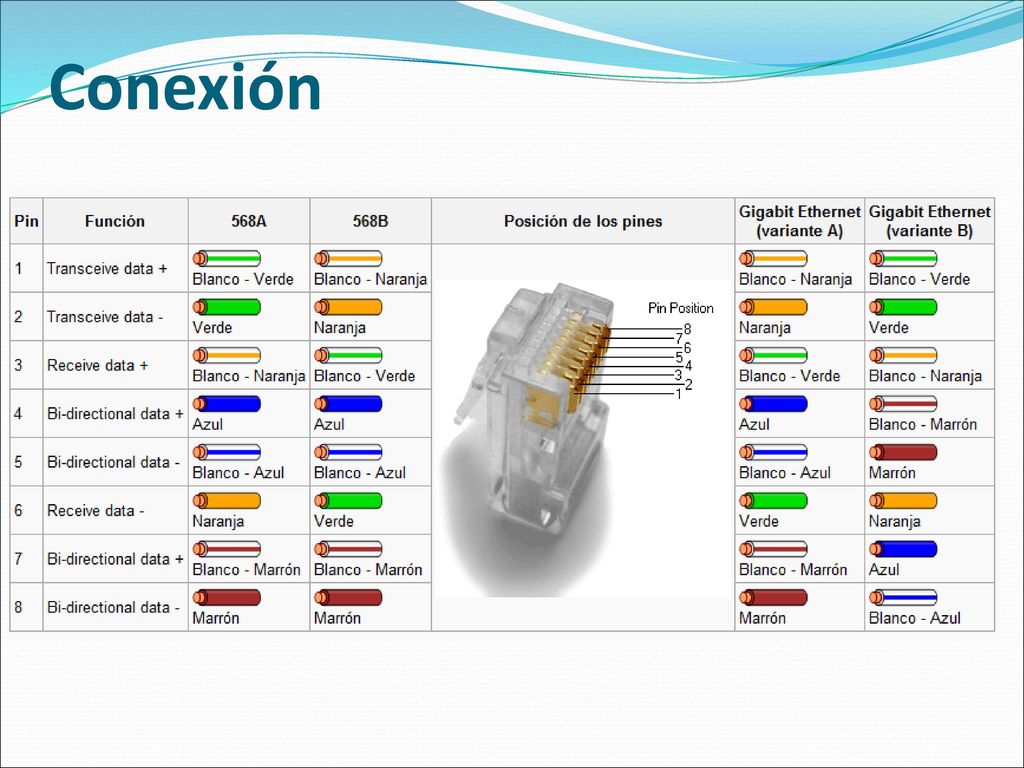1024x768 pixels.
Task: Click orange wire icon in 568B pin 2
Action: point(348,307)
